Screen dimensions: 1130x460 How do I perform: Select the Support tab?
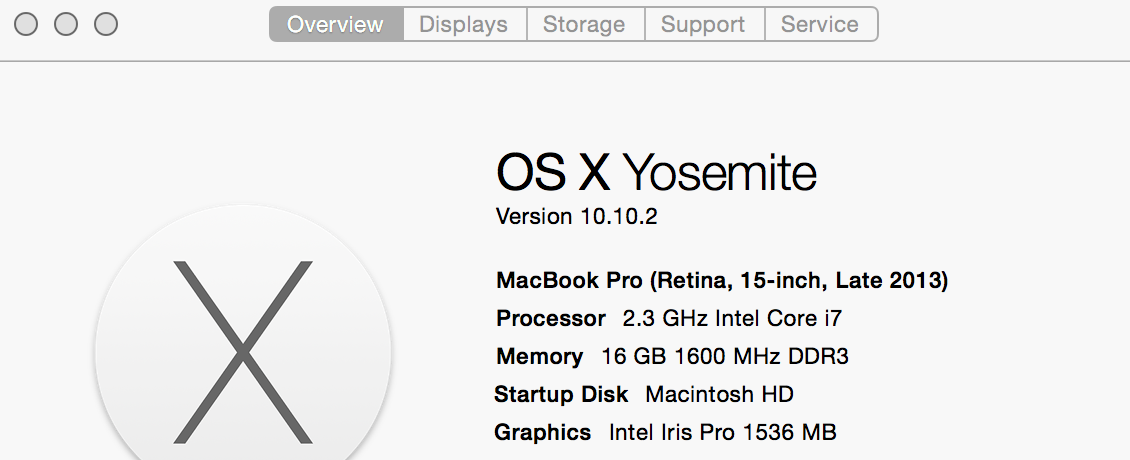[x=704, y=25]
